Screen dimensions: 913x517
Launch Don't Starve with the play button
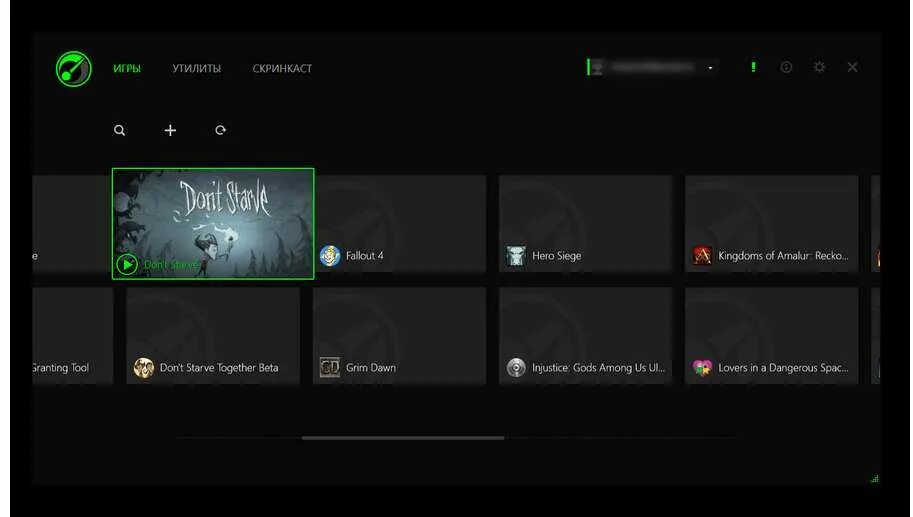[x=127, y=264]
